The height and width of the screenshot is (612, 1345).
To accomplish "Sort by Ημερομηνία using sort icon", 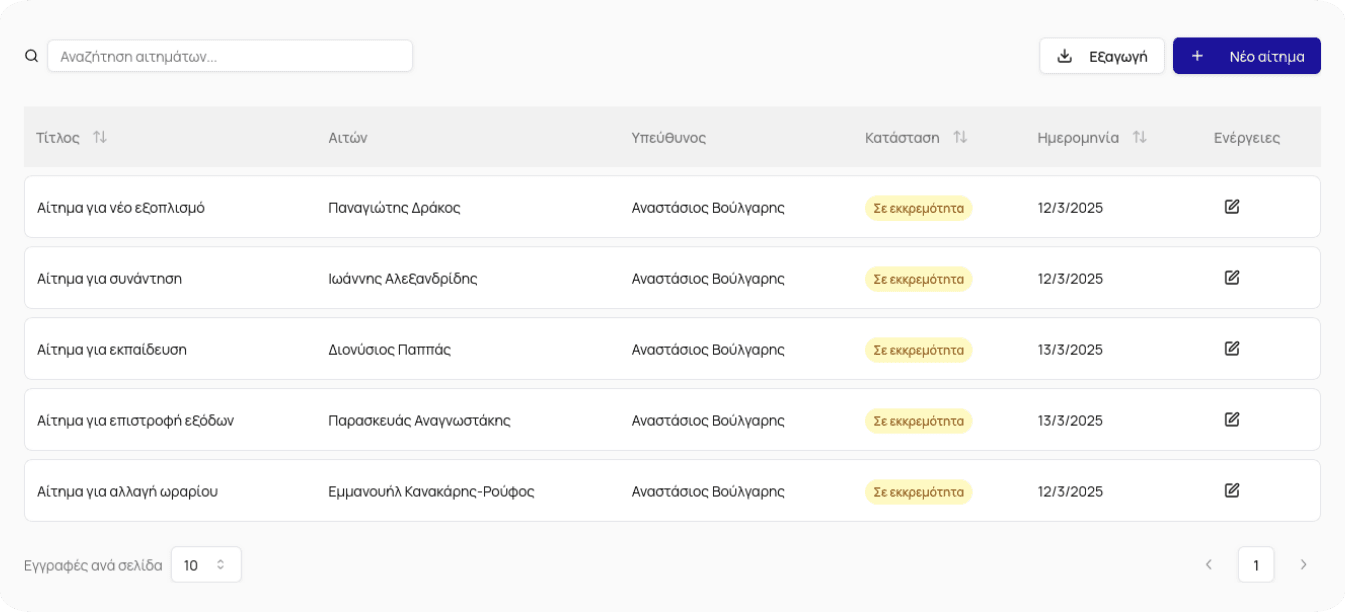I will [1139, 137].
